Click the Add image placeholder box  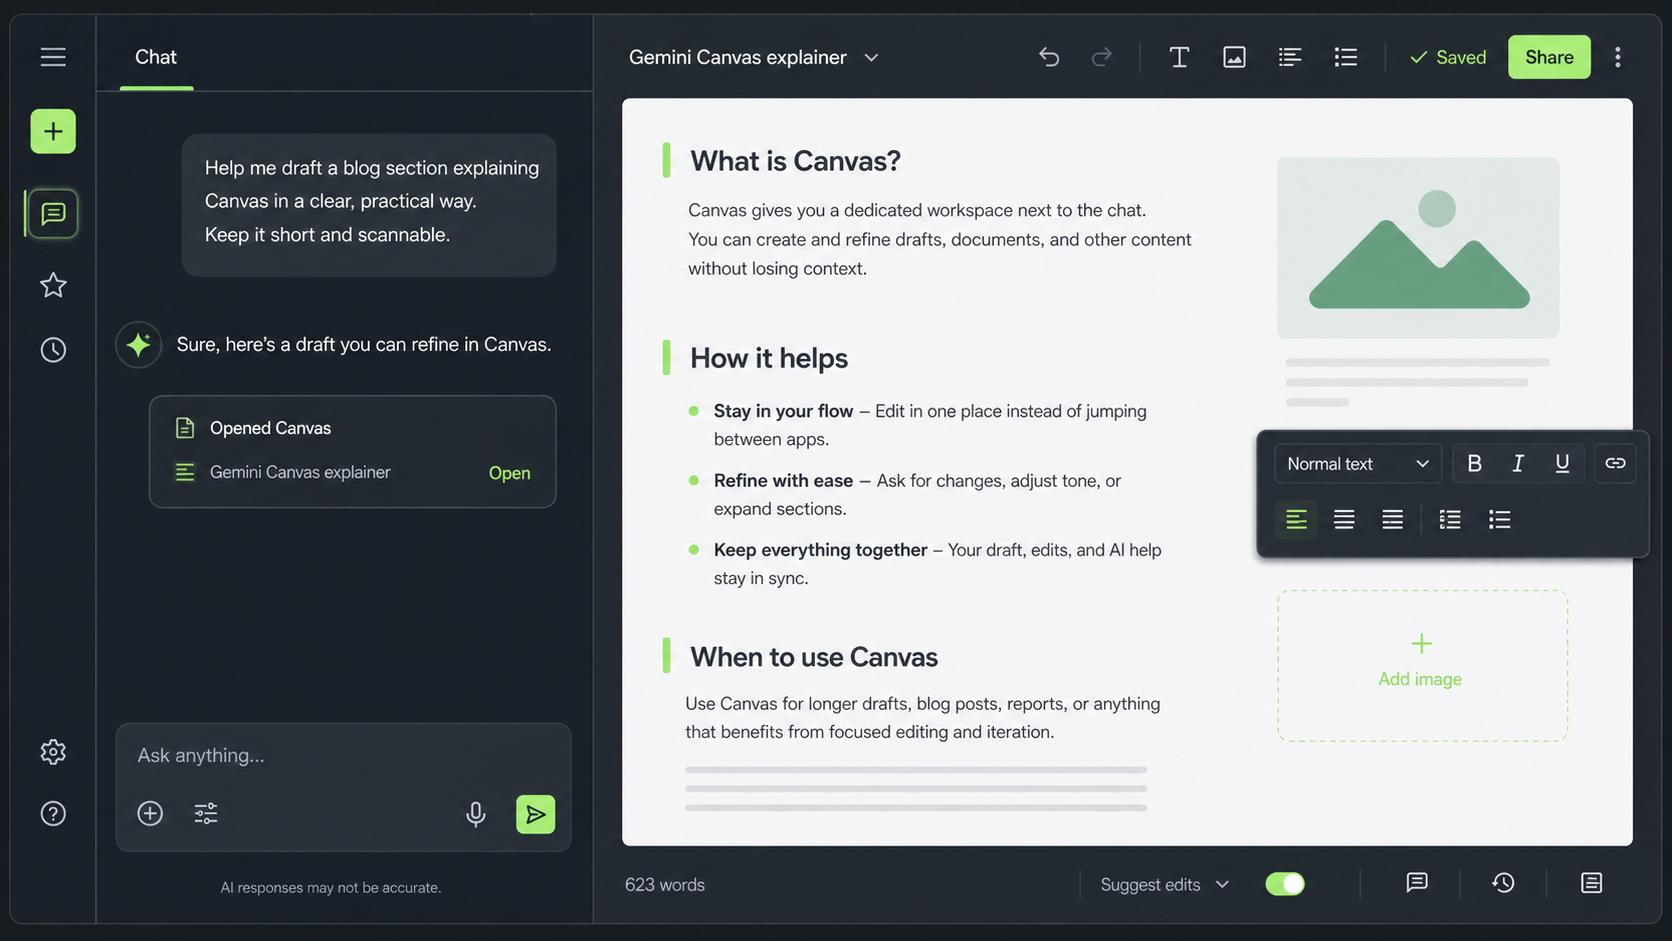coord(1421,665)
